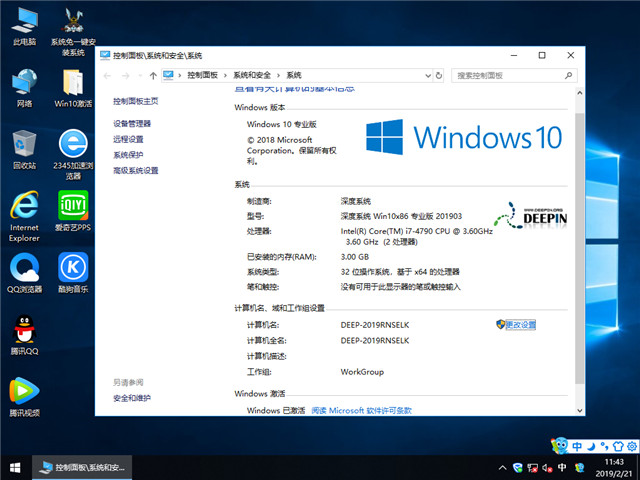Open the IME skin shirt icon
Screen dimensions: 640x480
[x=618, y=446]
